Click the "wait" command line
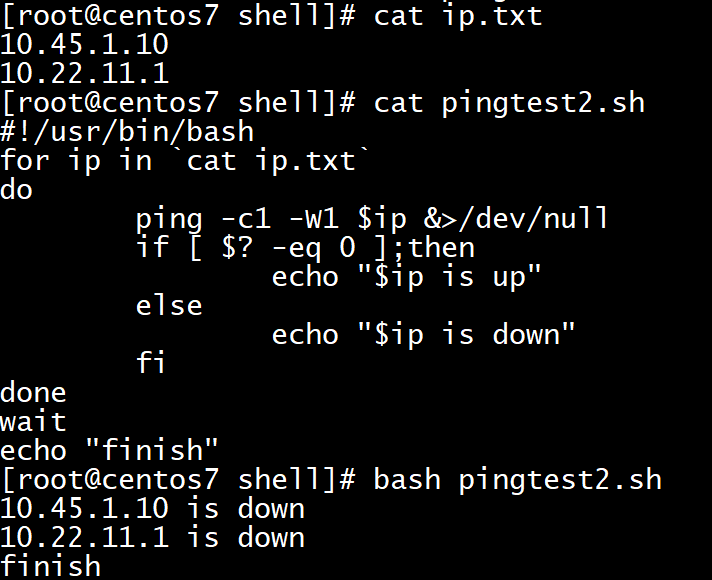Image resolution: width=712 pixels, height=580 pixels. (33, 422)
